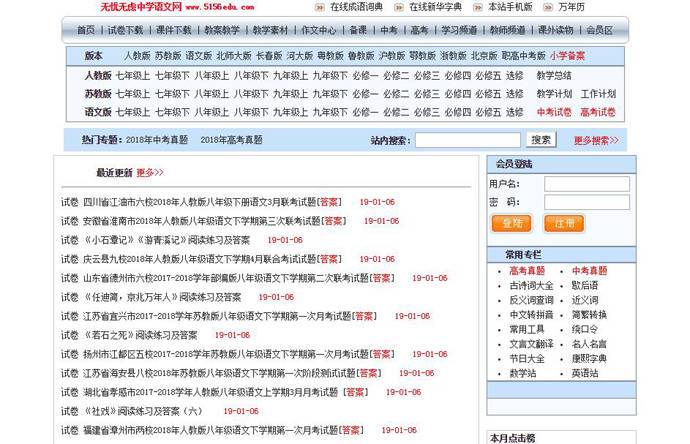Open 2018年中考真题 hot topic link
This screenshot has height=444, width=690.
[158, 141]
